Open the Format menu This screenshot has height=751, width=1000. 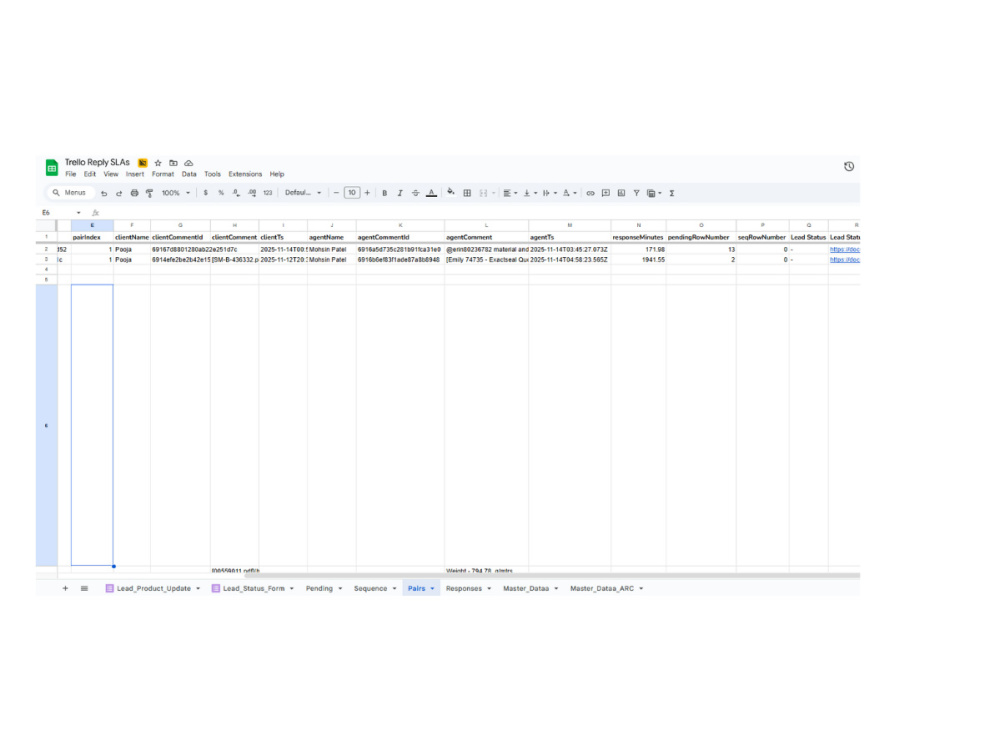[163, 174]
